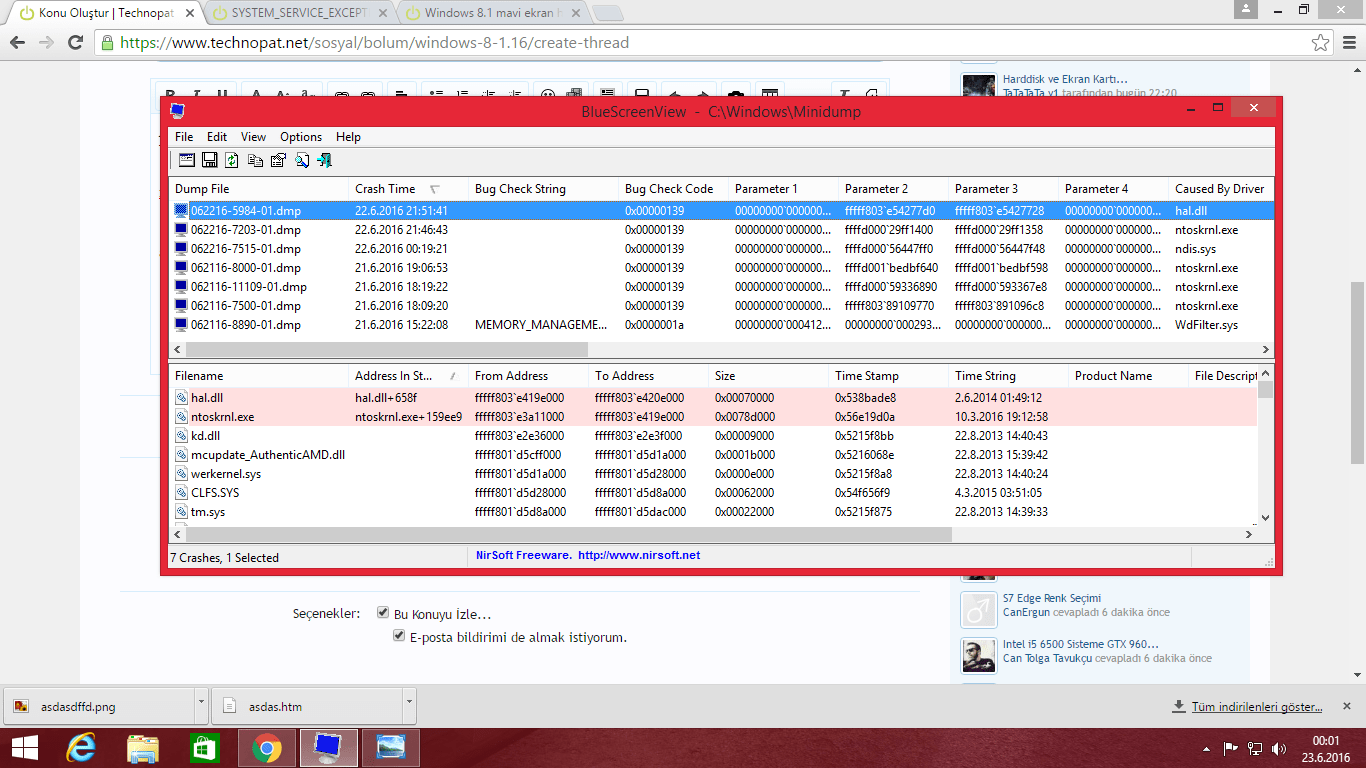
Task: Switch to Google Chrome on the taskbar
Action: 266,748
